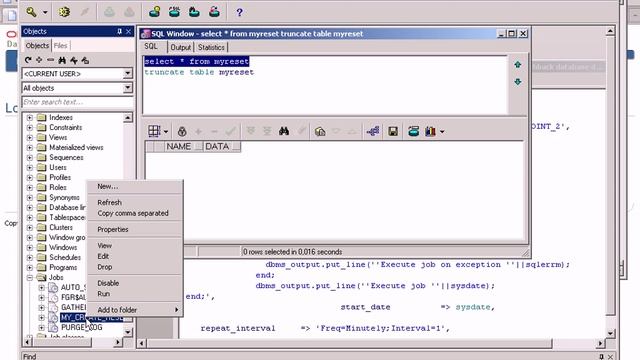640x360 pixels.
Task: Select the Profiles folder
Action: [60, 178]
